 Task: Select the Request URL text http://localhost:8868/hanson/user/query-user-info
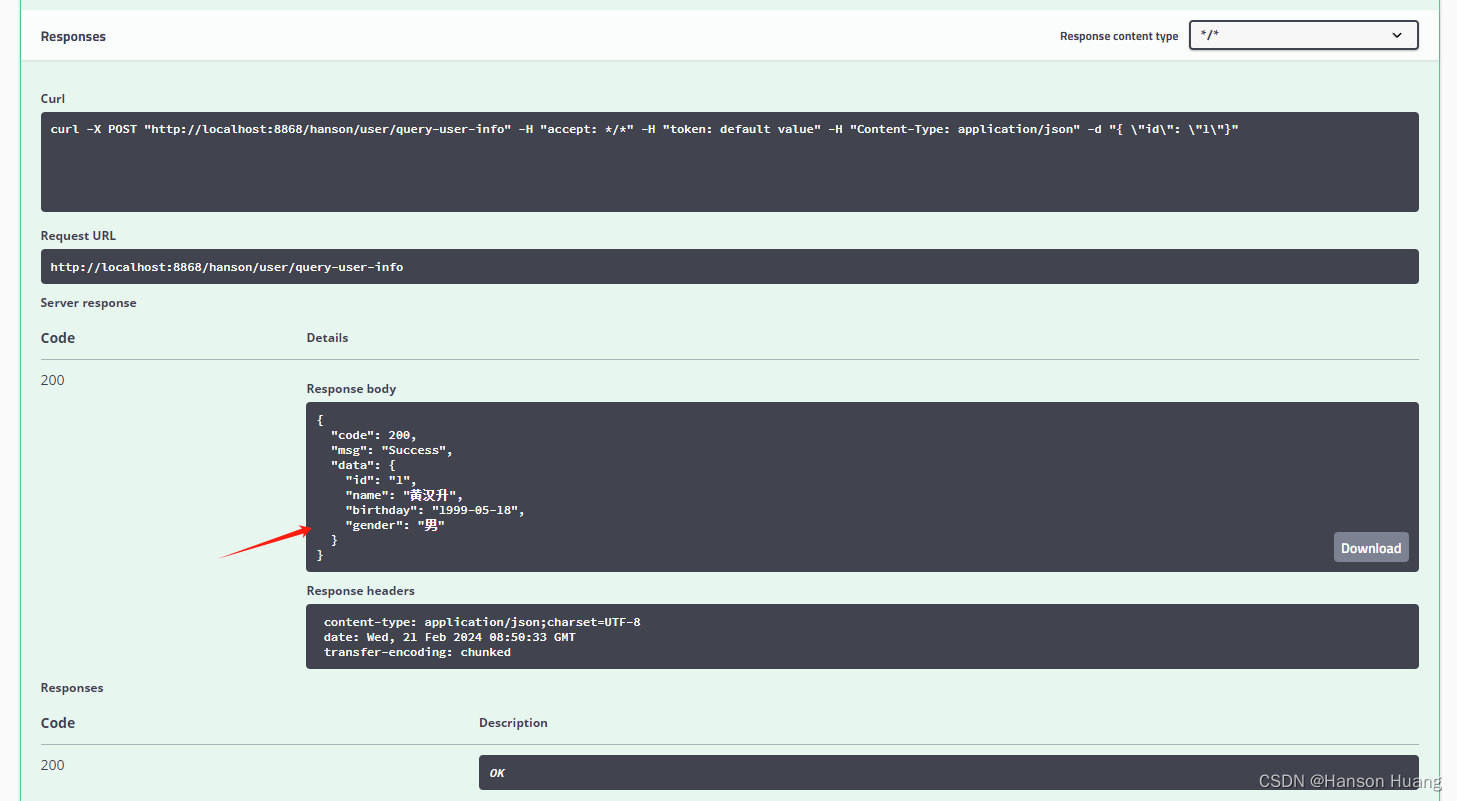click(x=227, y=267)
